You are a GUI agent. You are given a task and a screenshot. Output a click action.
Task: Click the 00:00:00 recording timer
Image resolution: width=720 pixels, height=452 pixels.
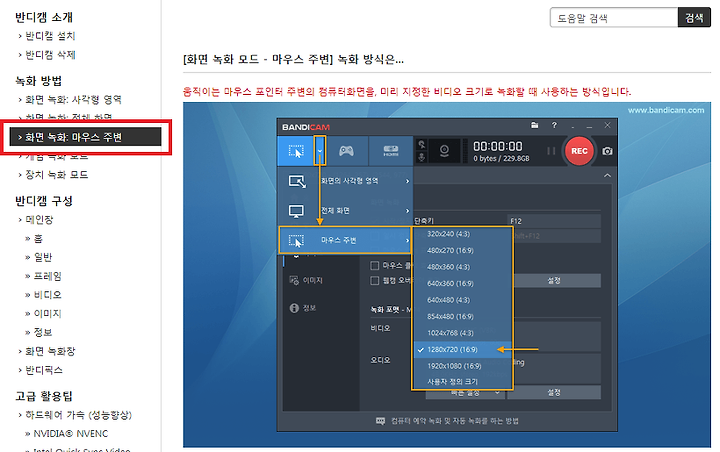click(x=498, y=146)
